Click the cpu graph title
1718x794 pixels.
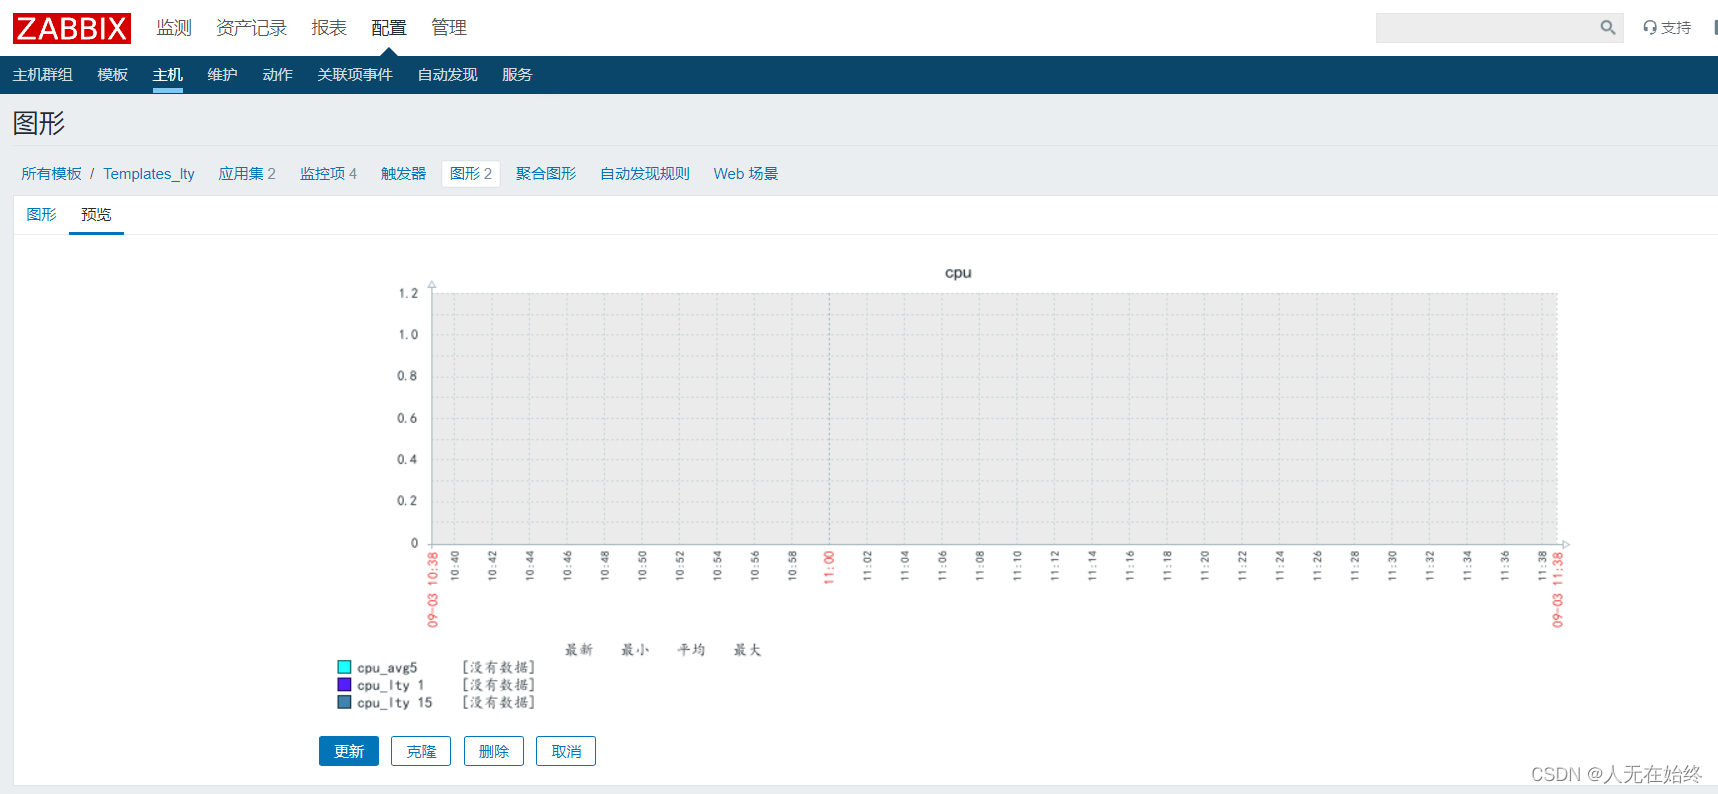[958, 273]
